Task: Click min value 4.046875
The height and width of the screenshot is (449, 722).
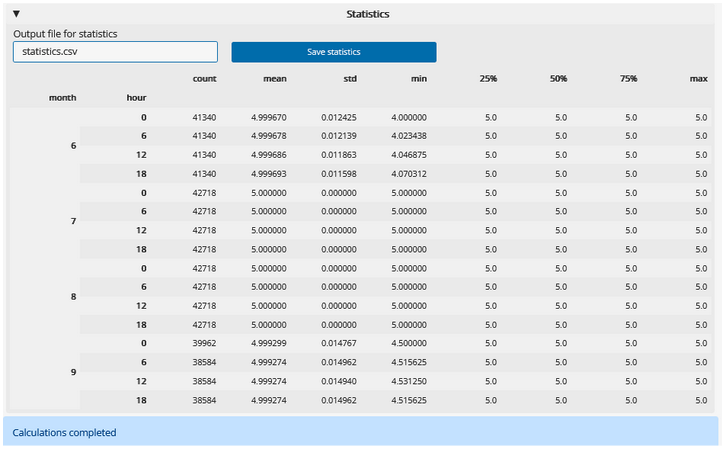Action: pyautogui.click(x=409, y=155)
